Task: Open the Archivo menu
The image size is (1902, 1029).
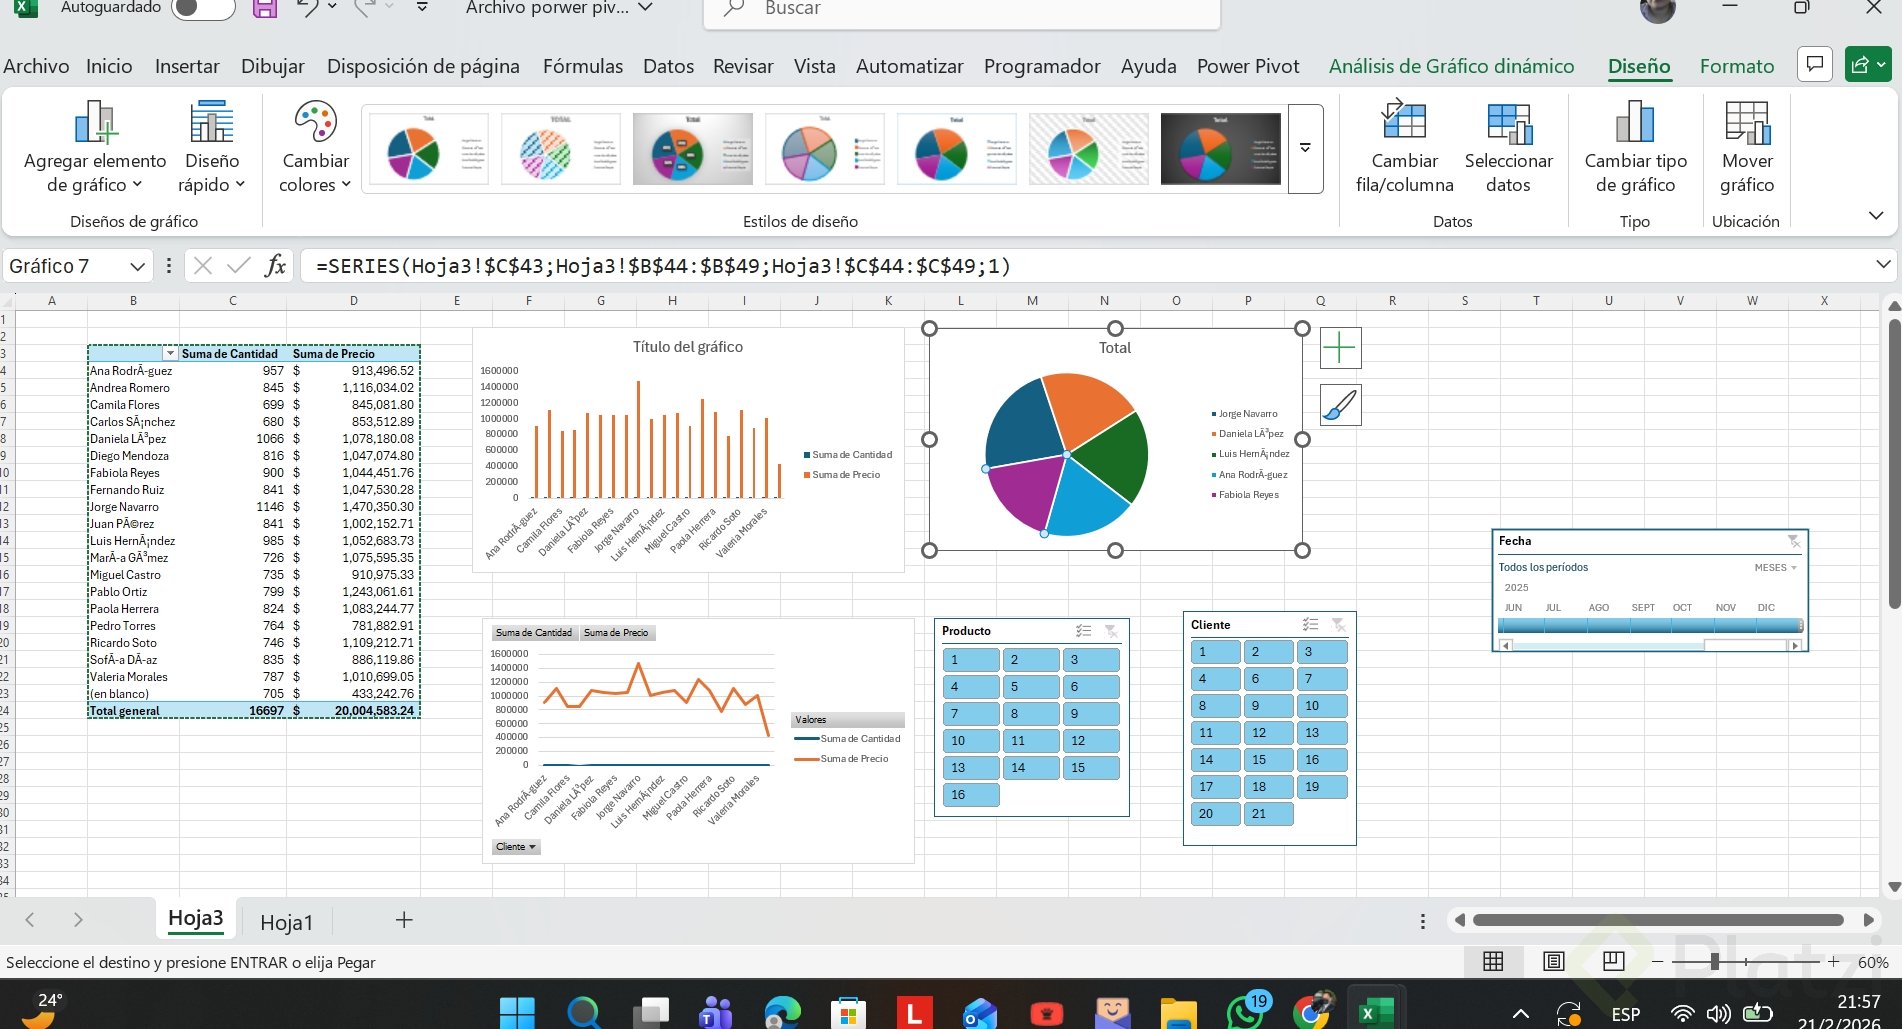Action: point(36,66)
